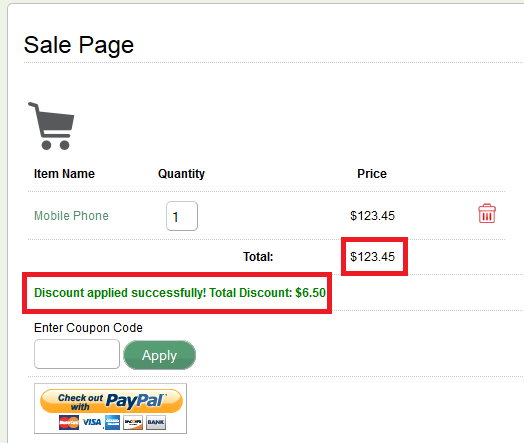Click the green discount applied message
This screenshot has width=524, height=443.
180,293
